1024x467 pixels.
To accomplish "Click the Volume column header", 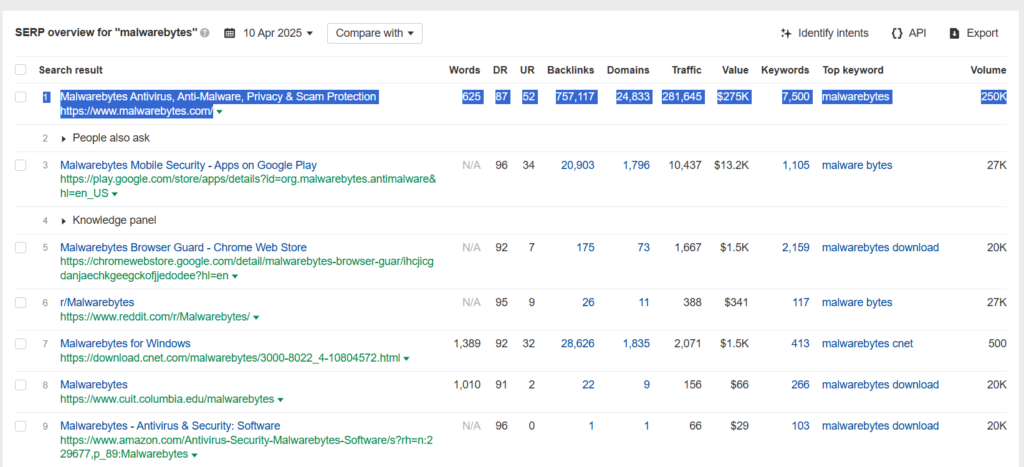I will [989, 70].
